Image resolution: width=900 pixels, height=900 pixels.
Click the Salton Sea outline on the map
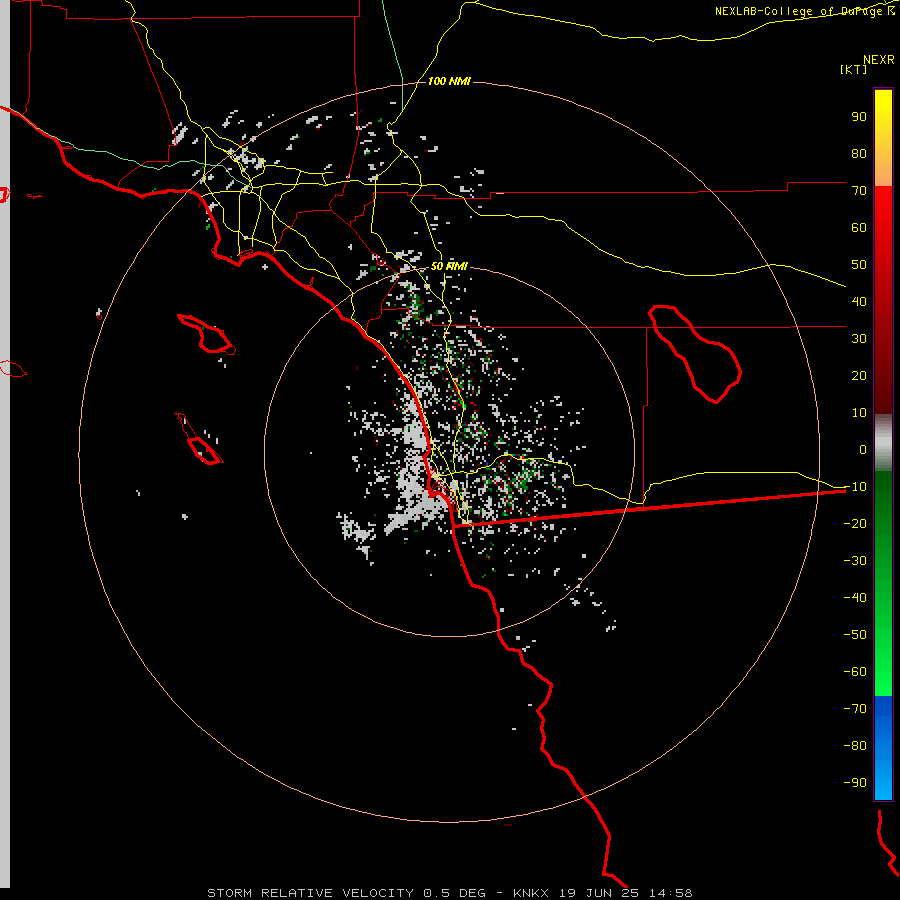pos(695,354)
